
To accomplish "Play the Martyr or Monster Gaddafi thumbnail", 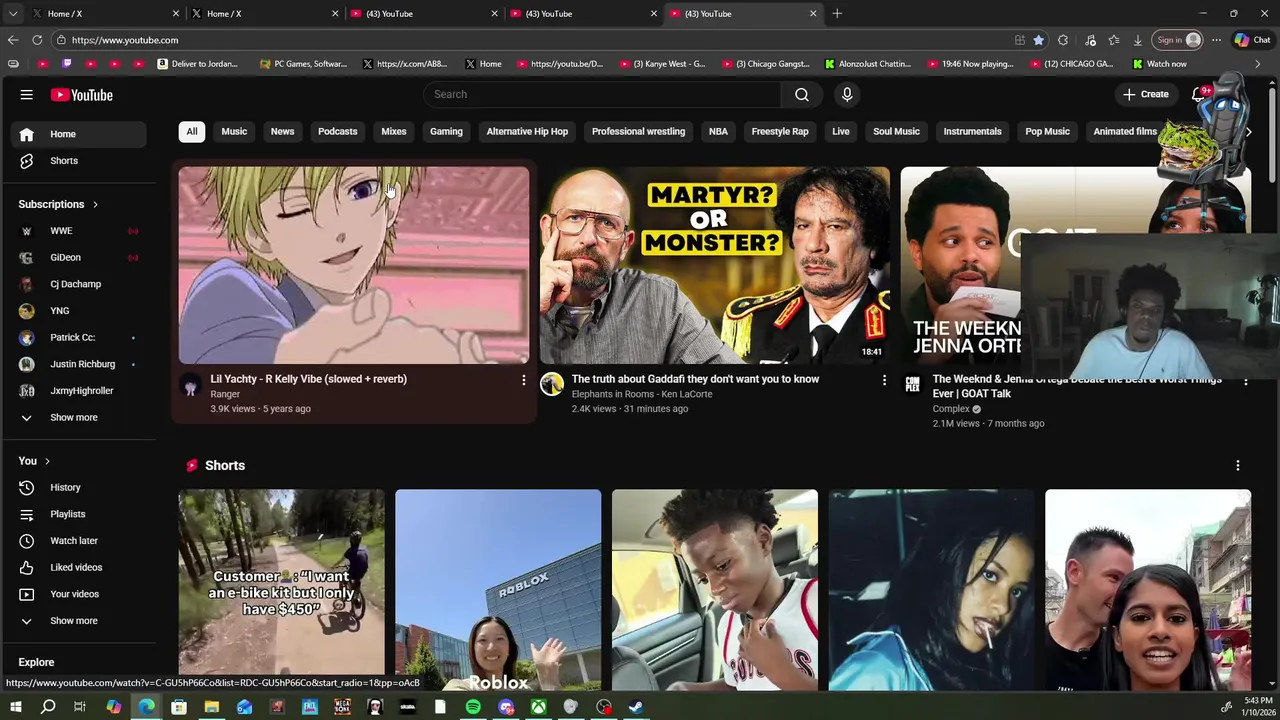I will pos(715,265).
